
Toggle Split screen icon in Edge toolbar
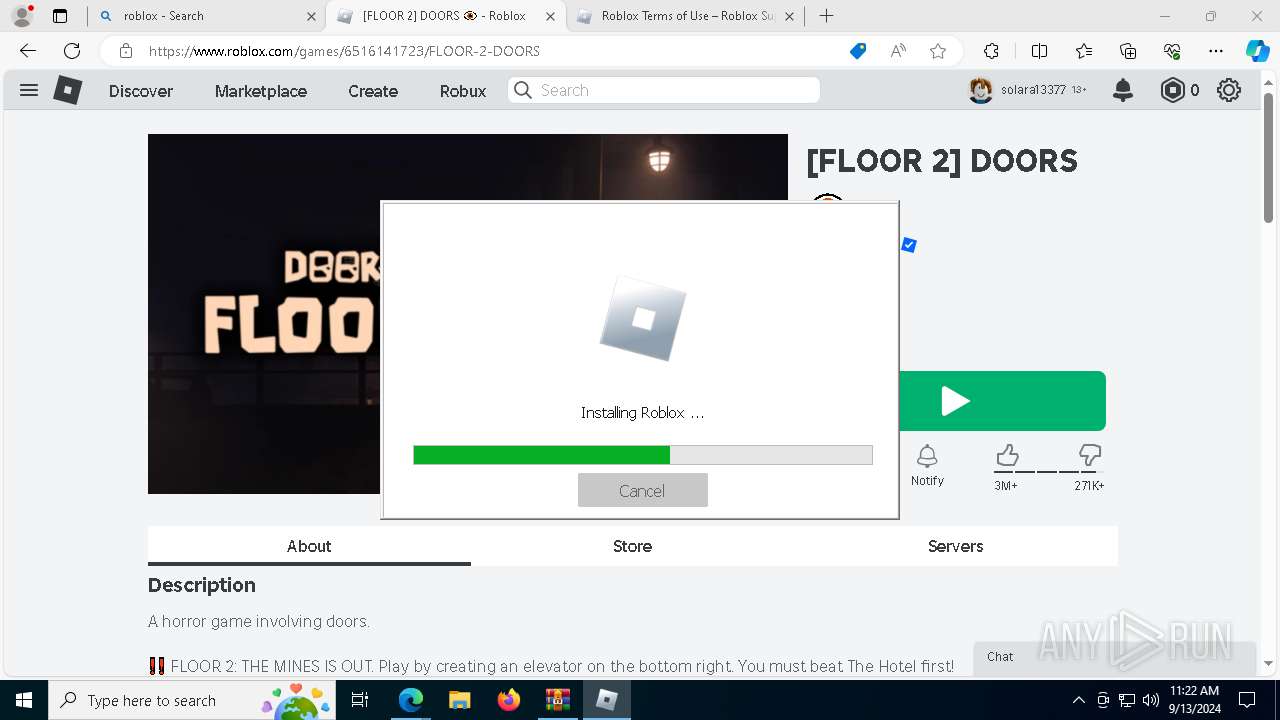[x=1039, y=51]
